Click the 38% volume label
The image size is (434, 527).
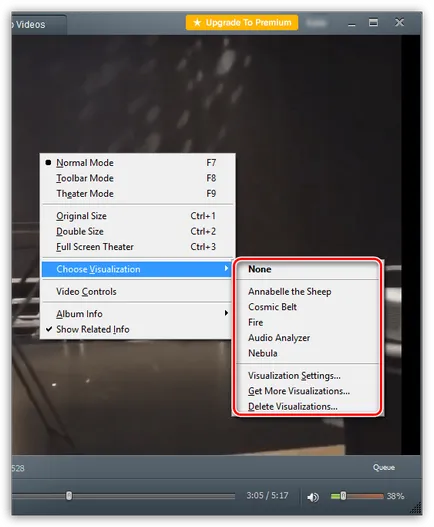point(395,496)
